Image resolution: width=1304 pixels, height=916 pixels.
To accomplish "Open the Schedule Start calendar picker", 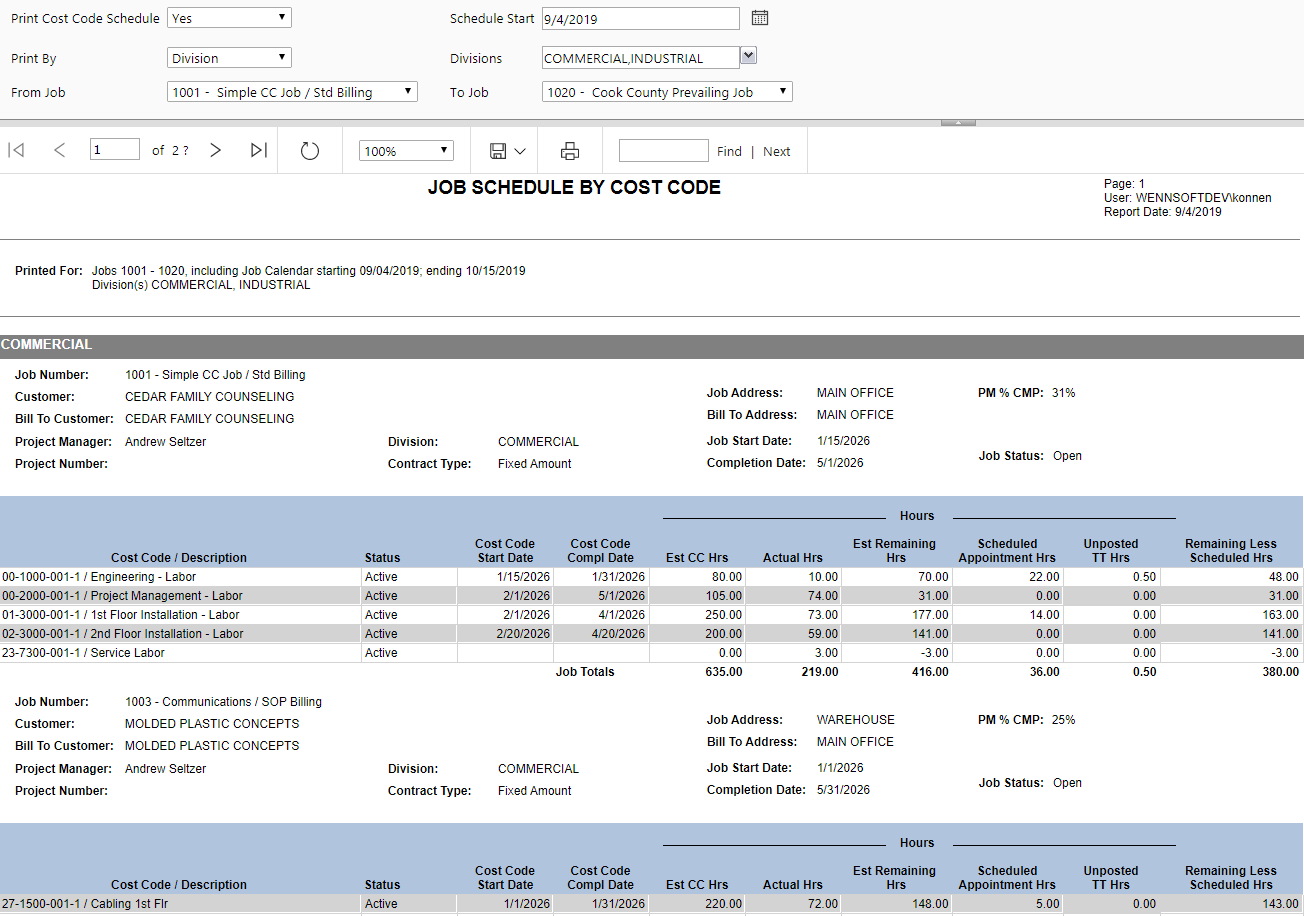I will click(759, 18).
